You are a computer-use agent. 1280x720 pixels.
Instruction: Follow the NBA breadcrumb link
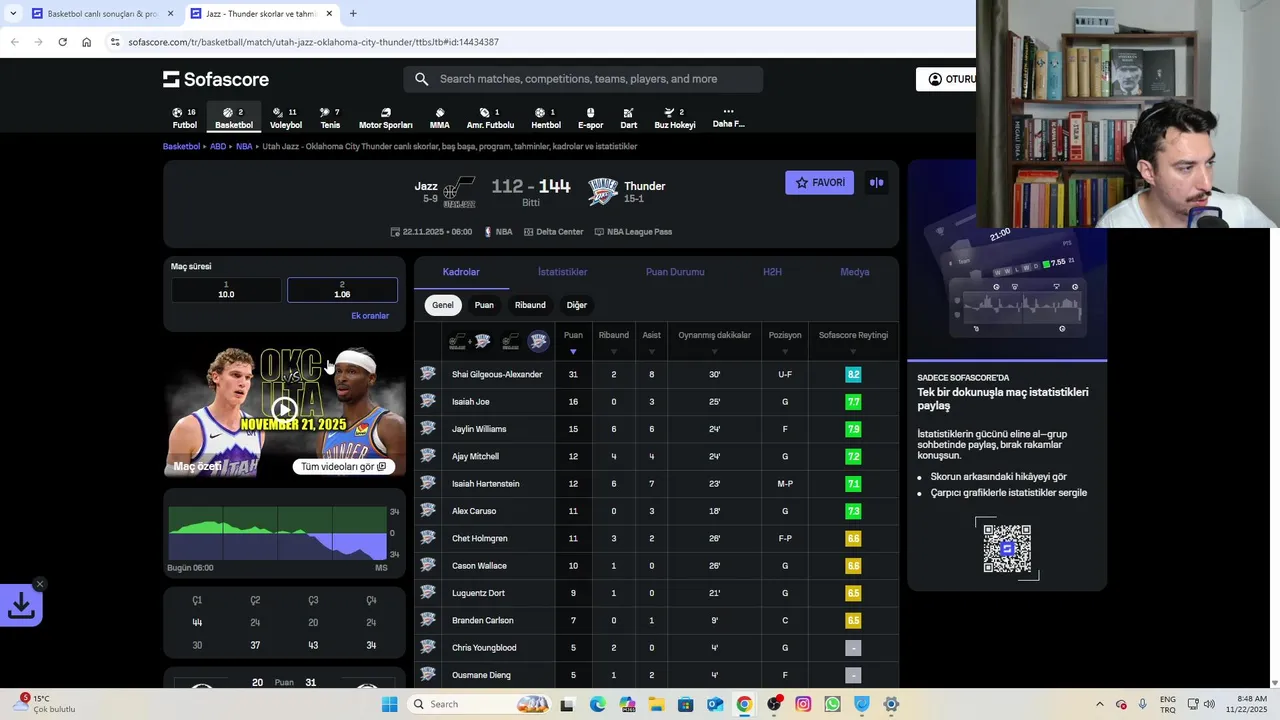coord(244,146)
